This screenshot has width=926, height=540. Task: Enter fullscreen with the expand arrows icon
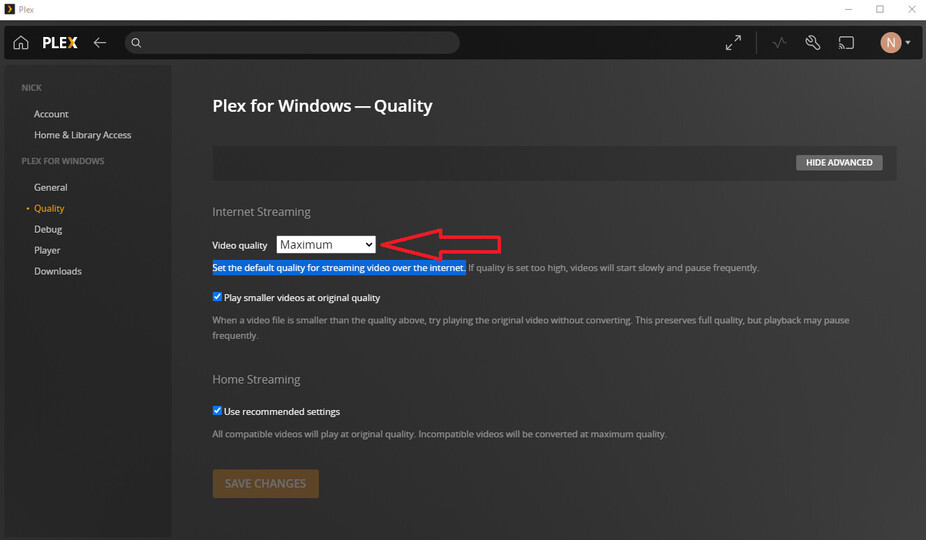733,43
